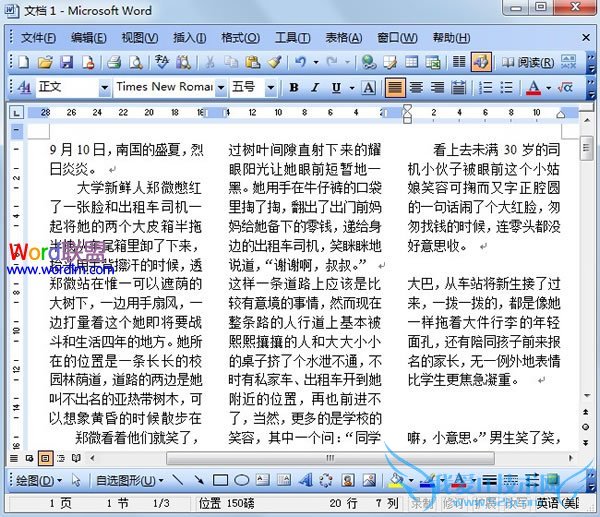Click the Open folder icon
Screen dimensions: 600x517
click(45, 62)
